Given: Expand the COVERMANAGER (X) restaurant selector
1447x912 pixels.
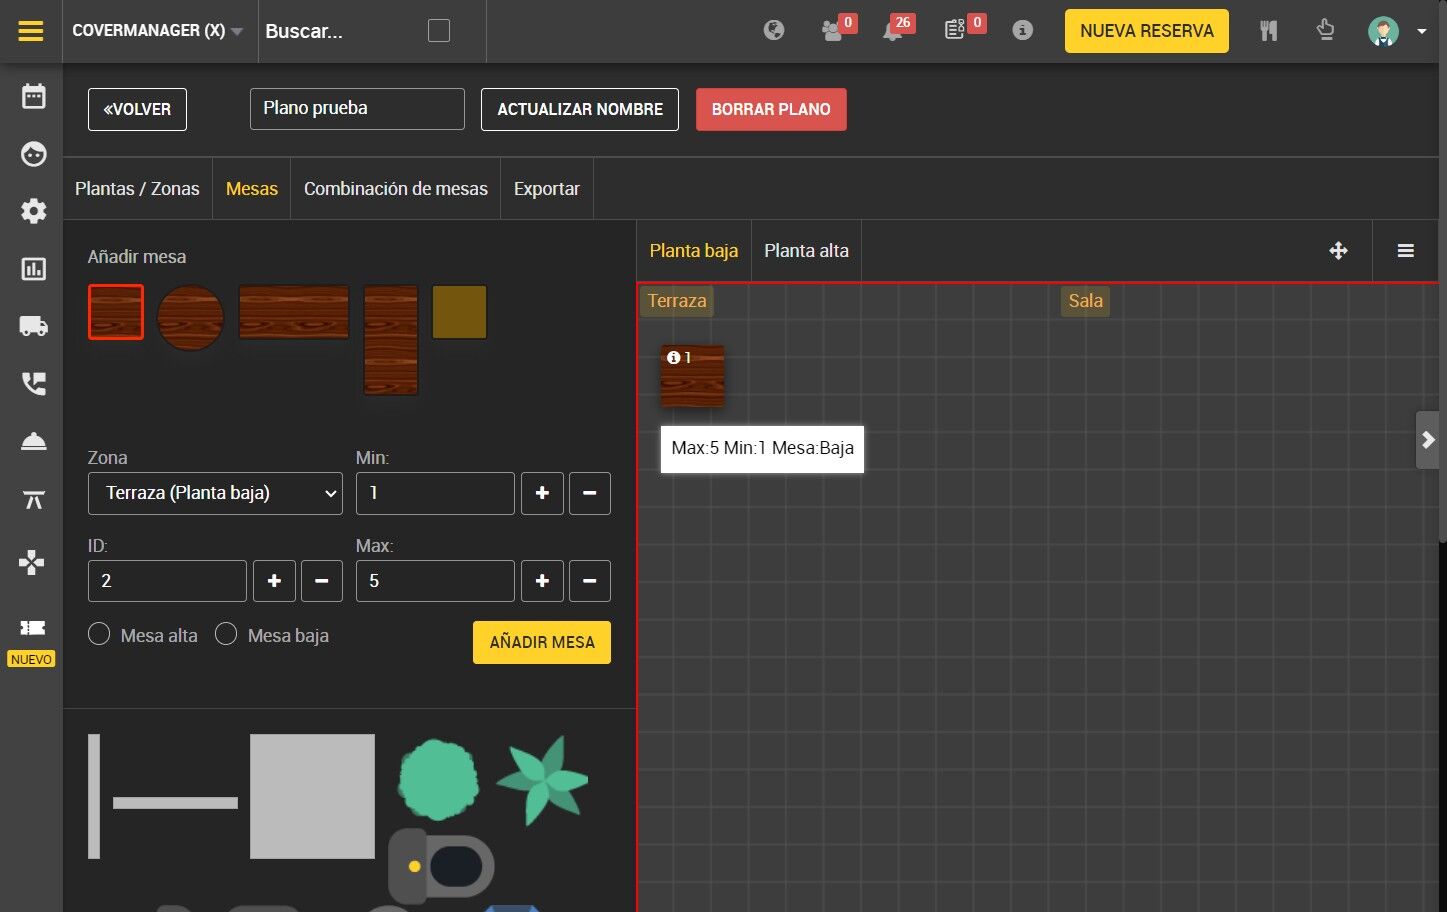Looking at the screenshot, I should pos(157,31).
